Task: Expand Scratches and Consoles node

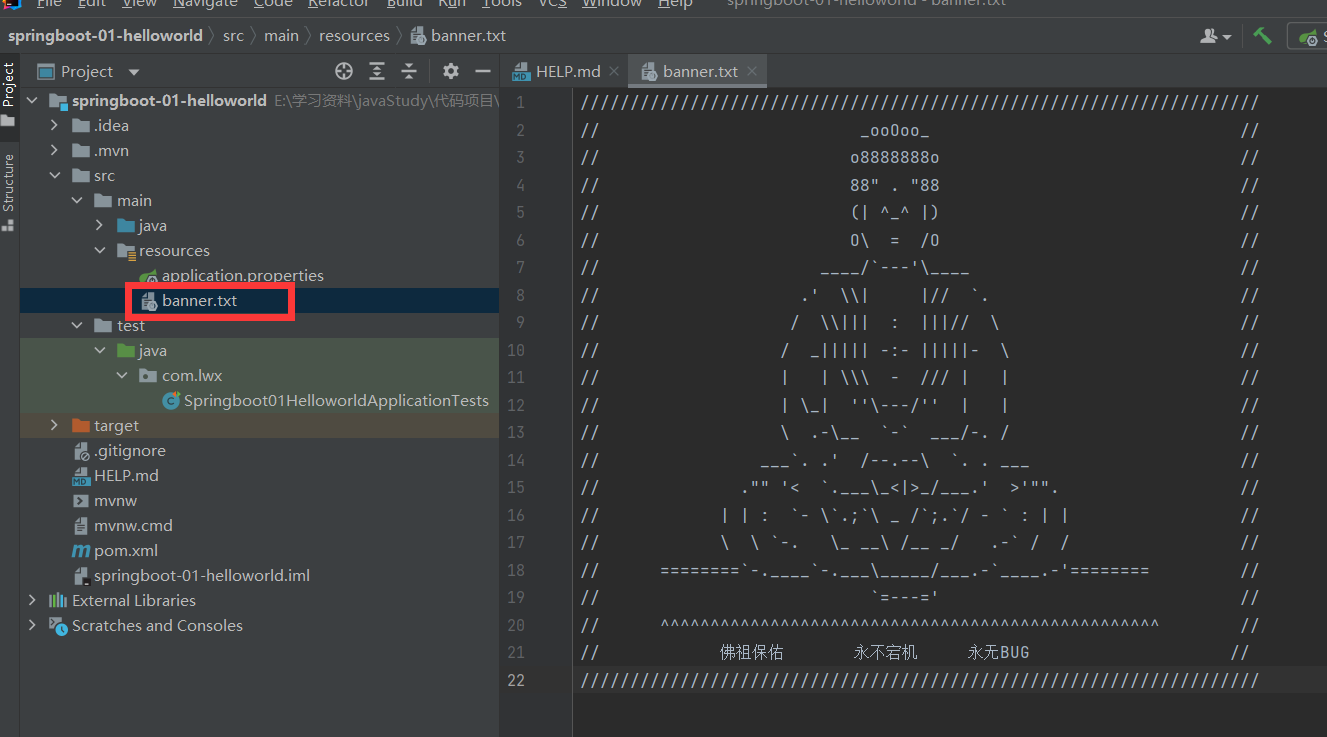Action: coord(33,626)
